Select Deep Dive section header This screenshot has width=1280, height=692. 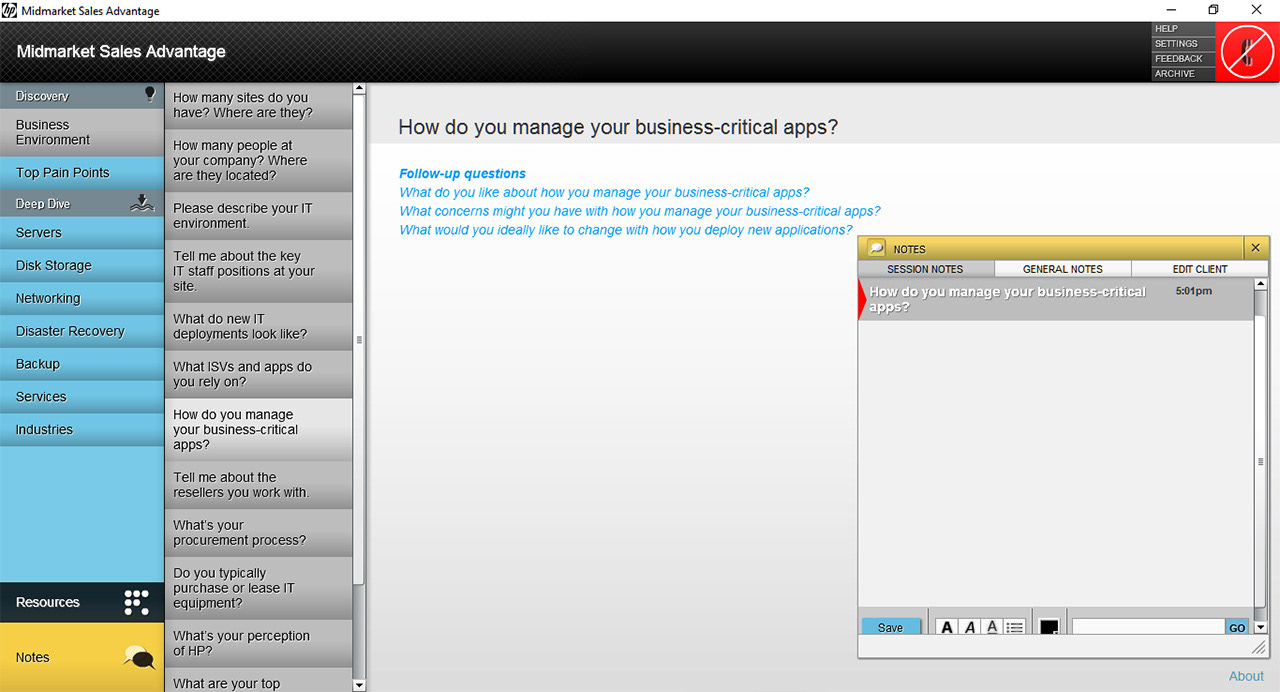click(82, 204)
